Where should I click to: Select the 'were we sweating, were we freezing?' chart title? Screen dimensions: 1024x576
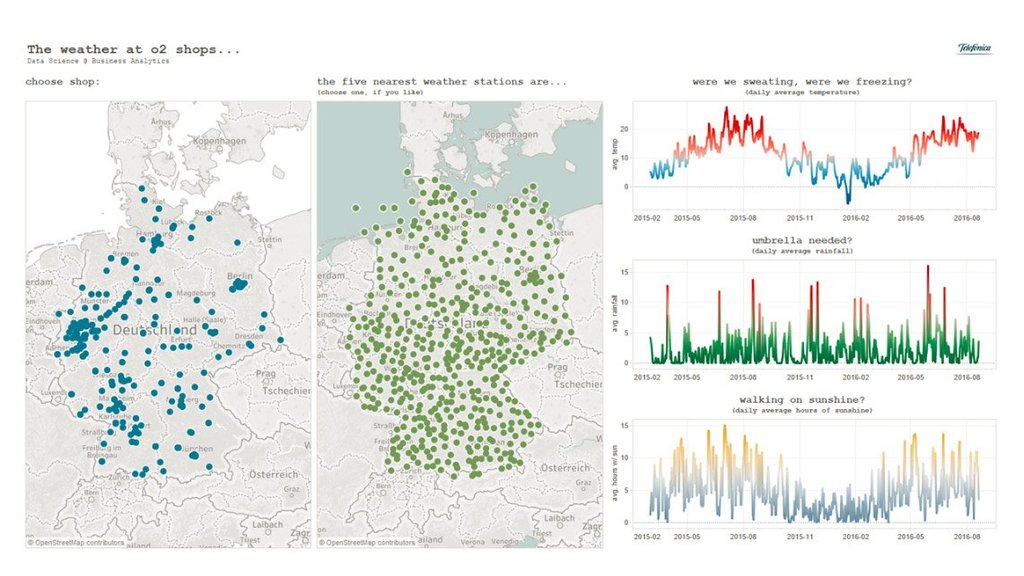click(810, 81)
